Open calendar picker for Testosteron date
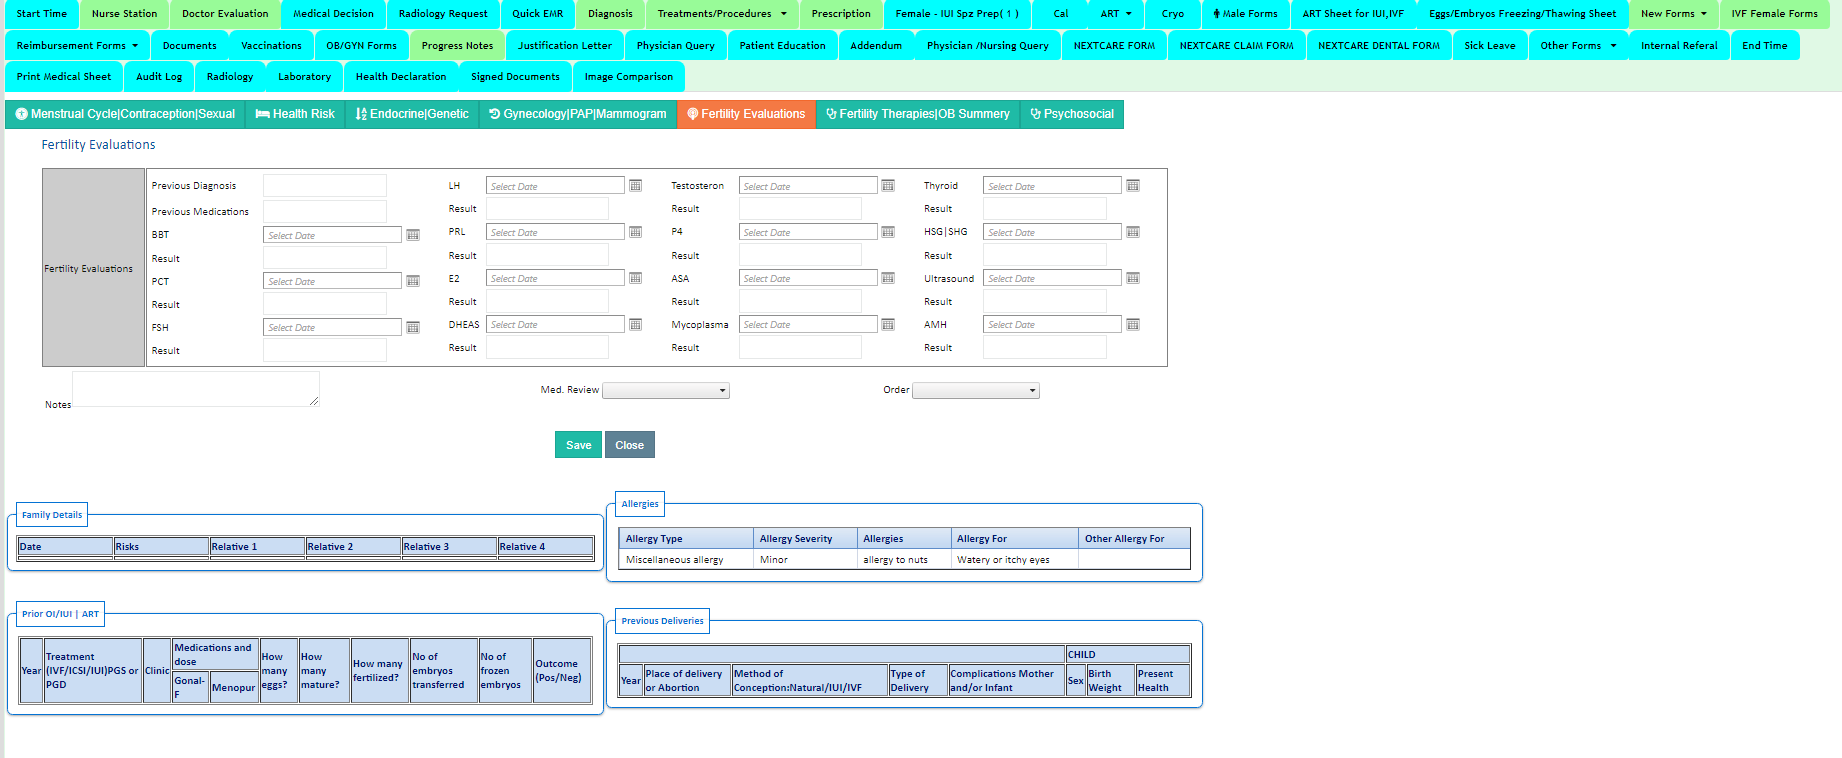1842x758 pixels. pos(888,185)
